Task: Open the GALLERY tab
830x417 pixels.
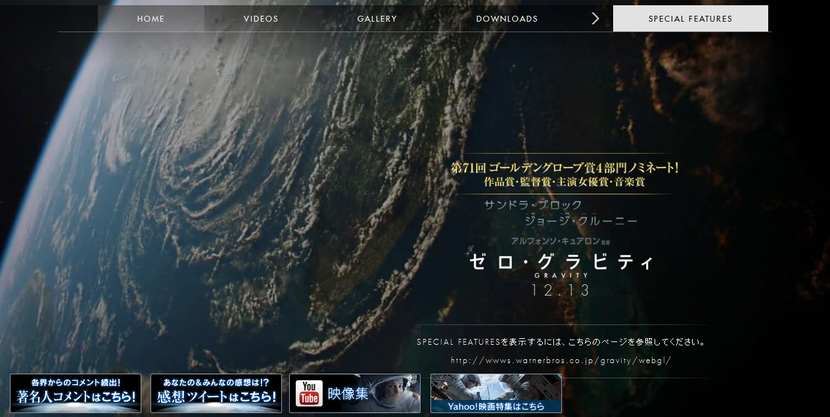Action: 377,19
